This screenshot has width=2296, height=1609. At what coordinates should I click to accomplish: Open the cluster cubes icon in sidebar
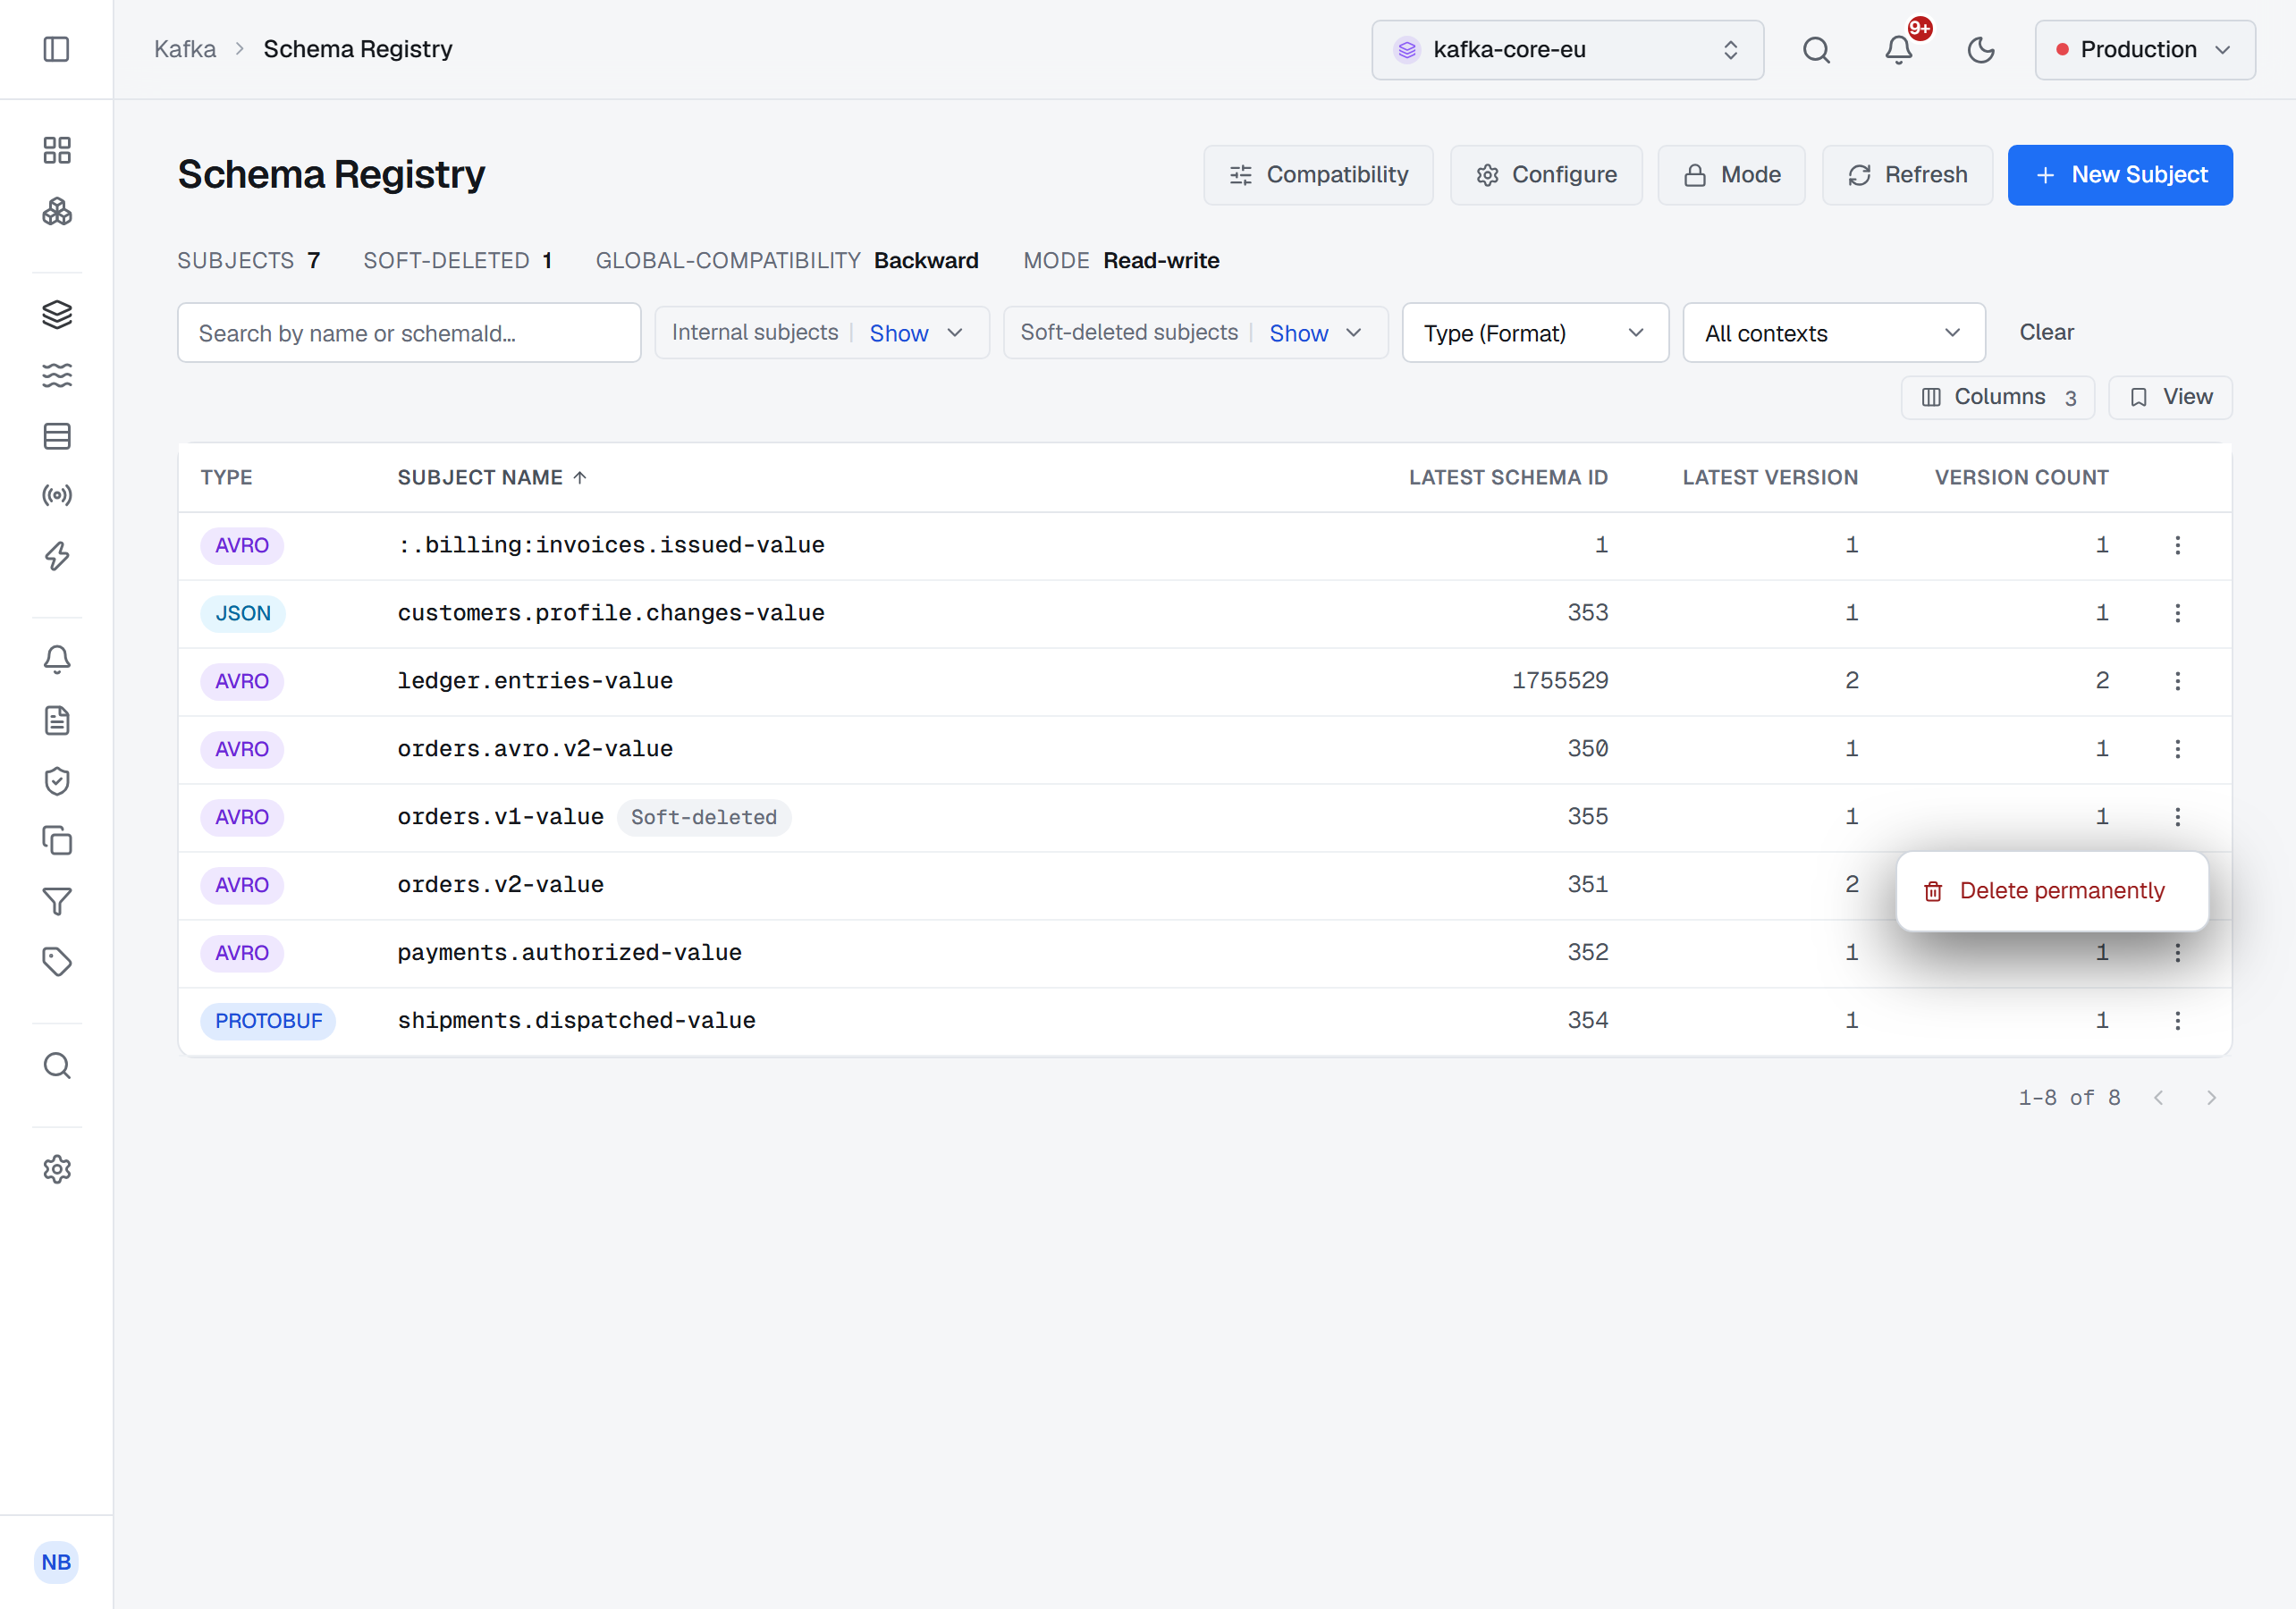[x=57, y=211]
